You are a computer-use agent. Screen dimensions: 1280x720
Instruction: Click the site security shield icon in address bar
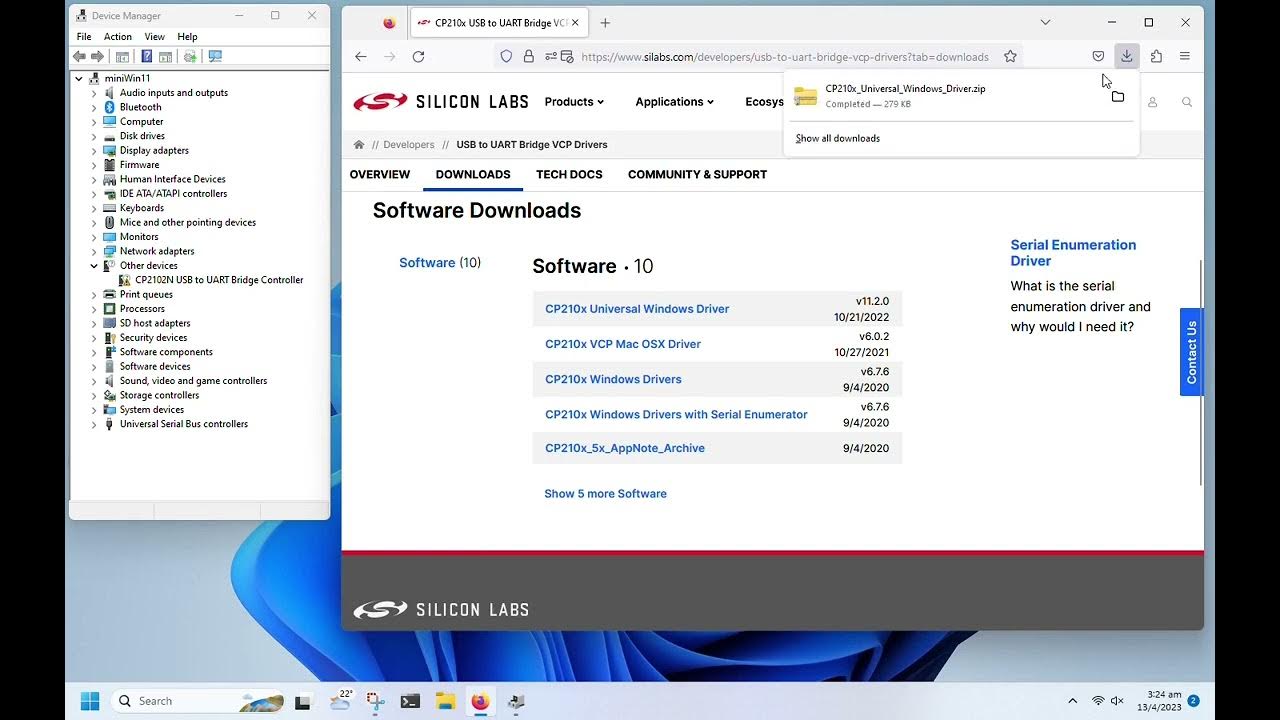tap(507, 57)
